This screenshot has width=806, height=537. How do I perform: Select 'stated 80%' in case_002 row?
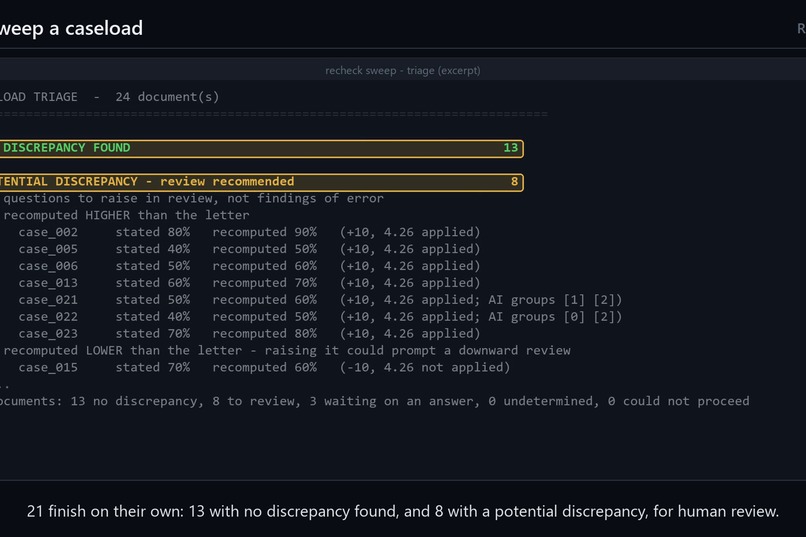(x=153, y=232)
